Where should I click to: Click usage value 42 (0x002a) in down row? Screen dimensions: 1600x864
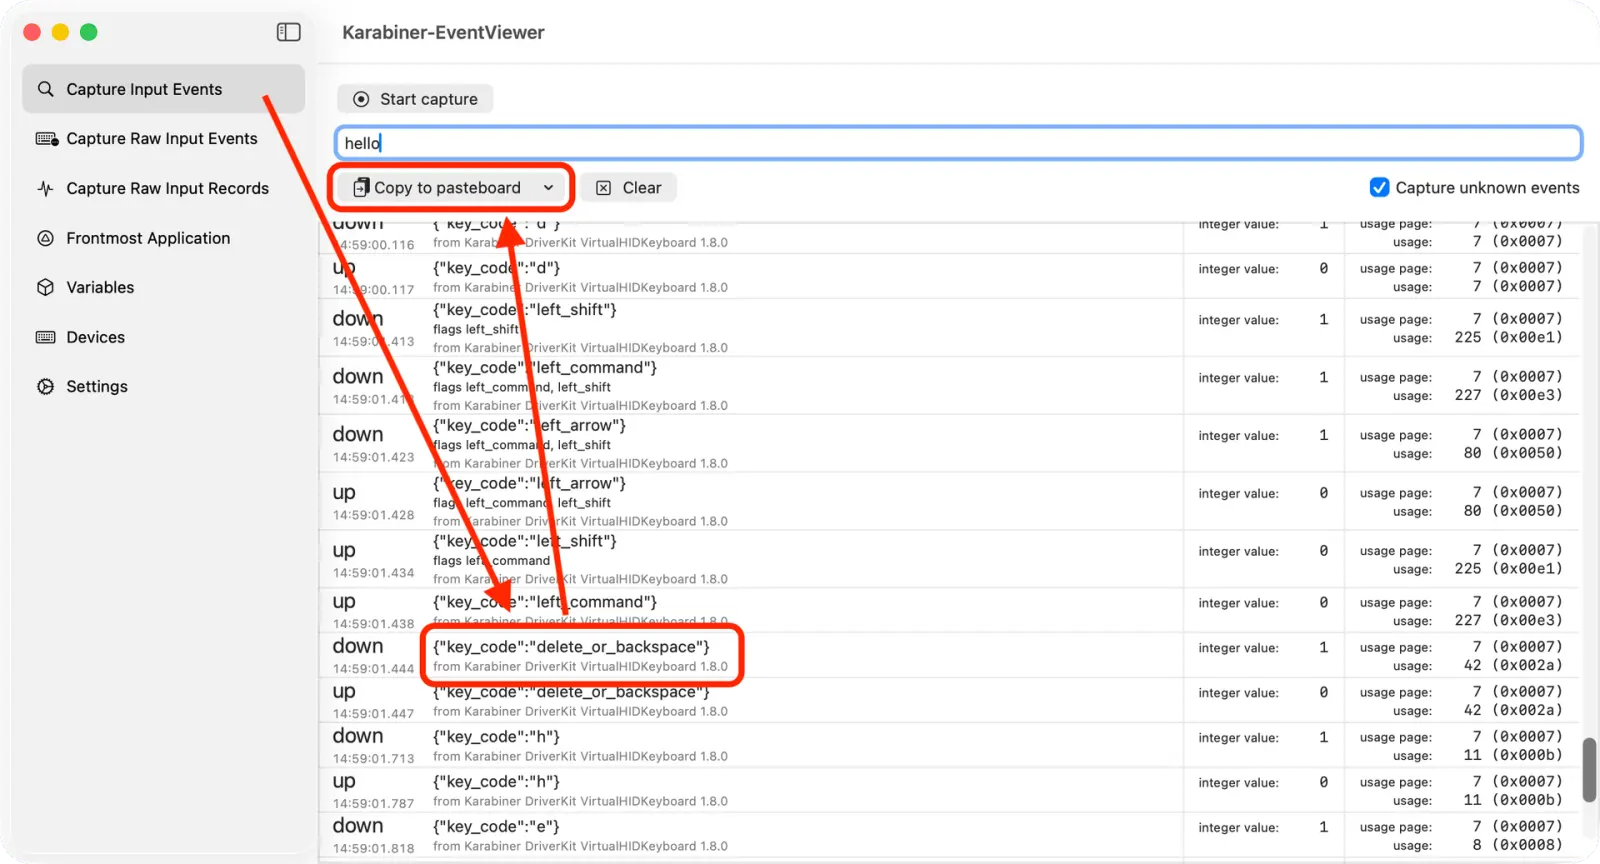point(1512,666)
